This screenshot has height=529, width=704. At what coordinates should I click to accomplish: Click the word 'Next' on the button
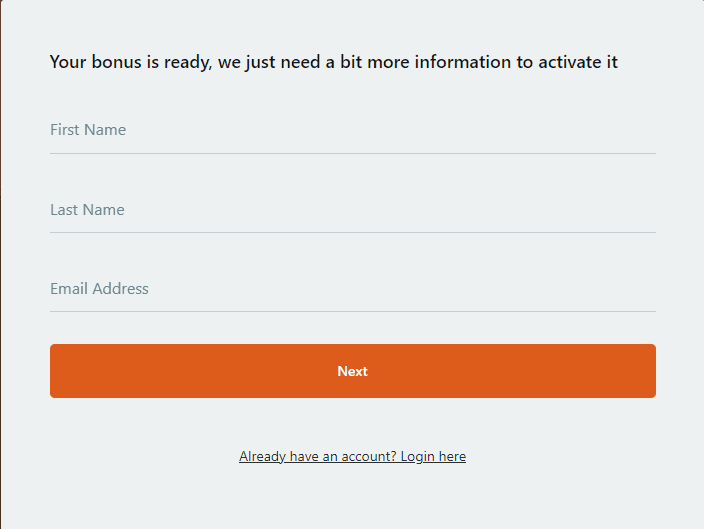point(352,371)
